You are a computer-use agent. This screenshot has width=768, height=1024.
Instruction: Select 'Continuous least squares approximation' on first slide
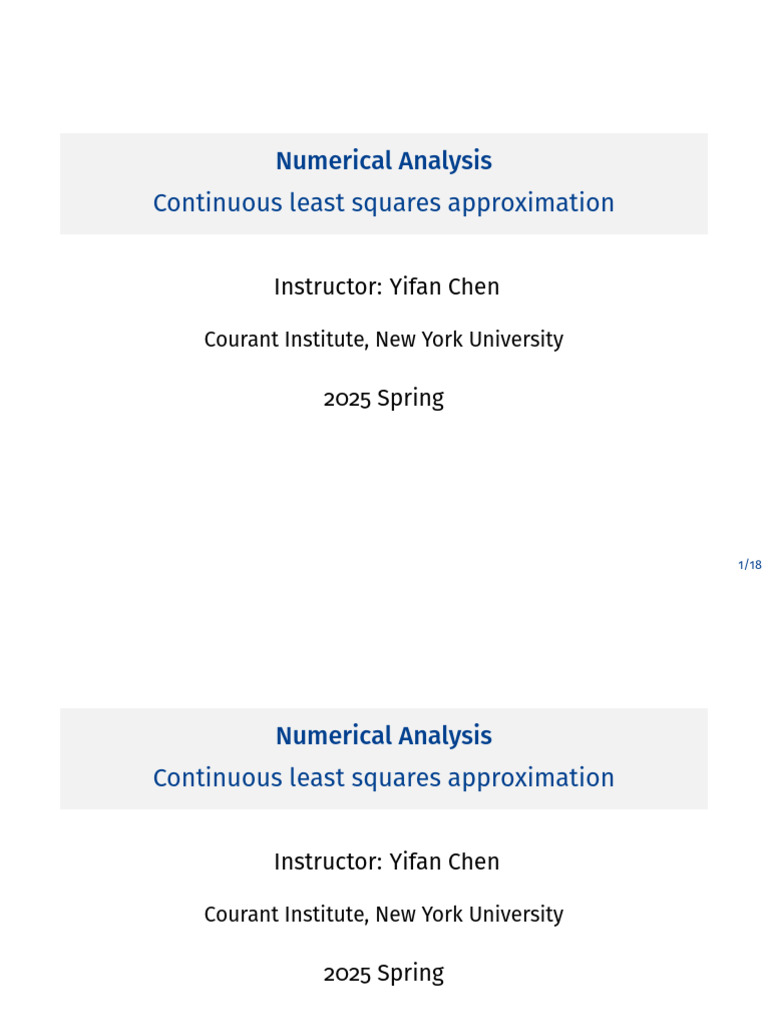(x=384, y=203)
